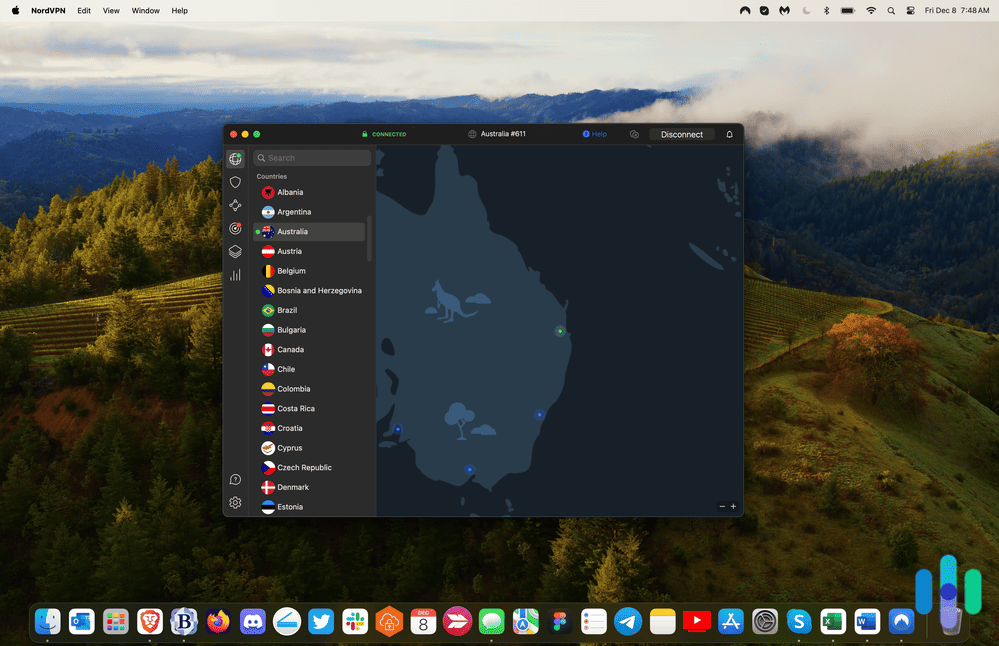999x646 pixels.
Task: View Specialty servers via the layers icon
Action: 235,251
